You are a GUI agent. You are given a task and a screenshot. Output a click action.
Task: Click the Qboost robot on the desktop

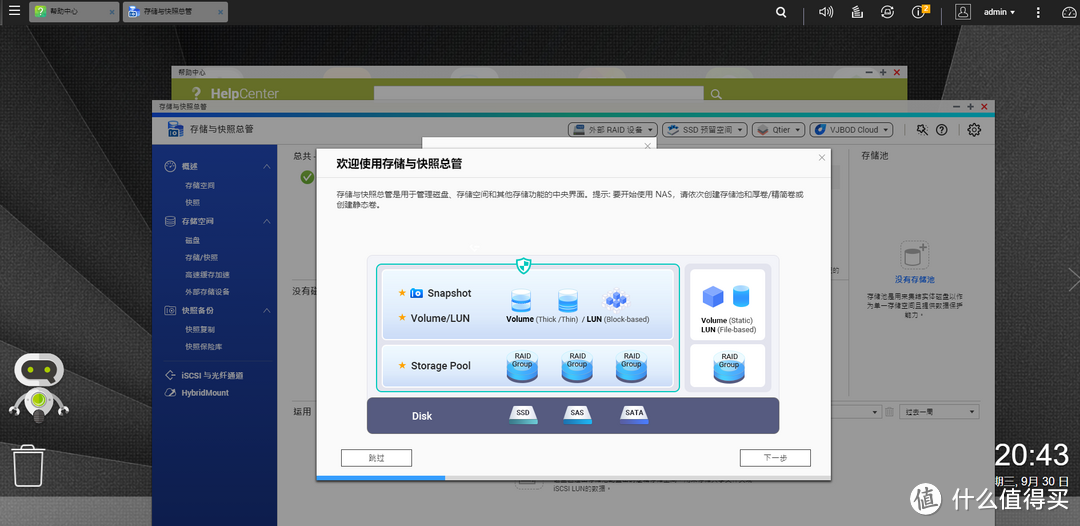pyautogui.click(x=39, y=387)
